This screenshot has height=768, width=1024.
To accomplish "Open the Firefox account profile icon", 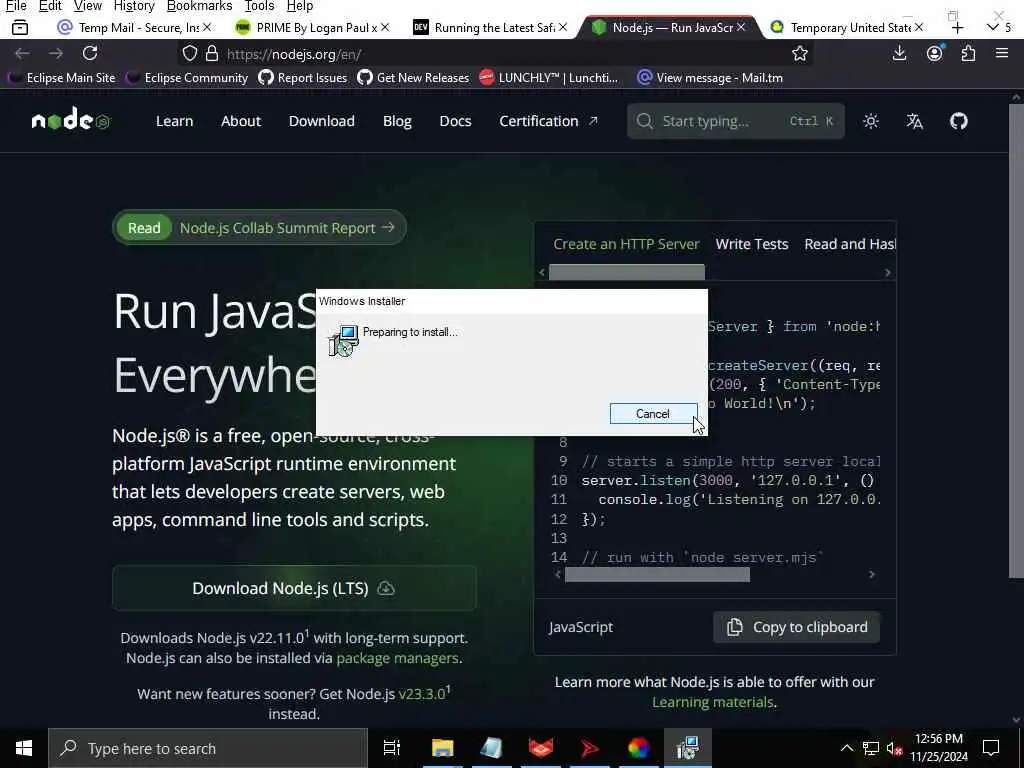I will click(935, 53).
